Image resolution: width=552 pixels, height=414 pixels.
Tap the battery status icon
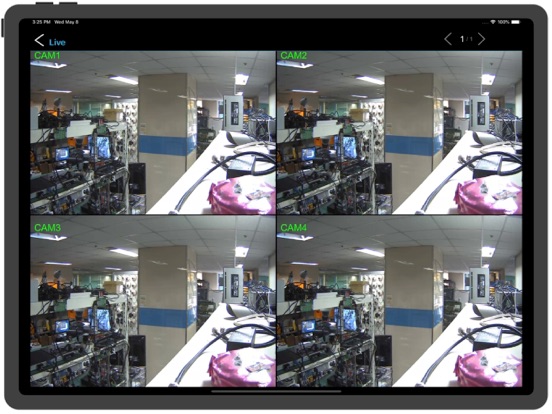(516, 22)
